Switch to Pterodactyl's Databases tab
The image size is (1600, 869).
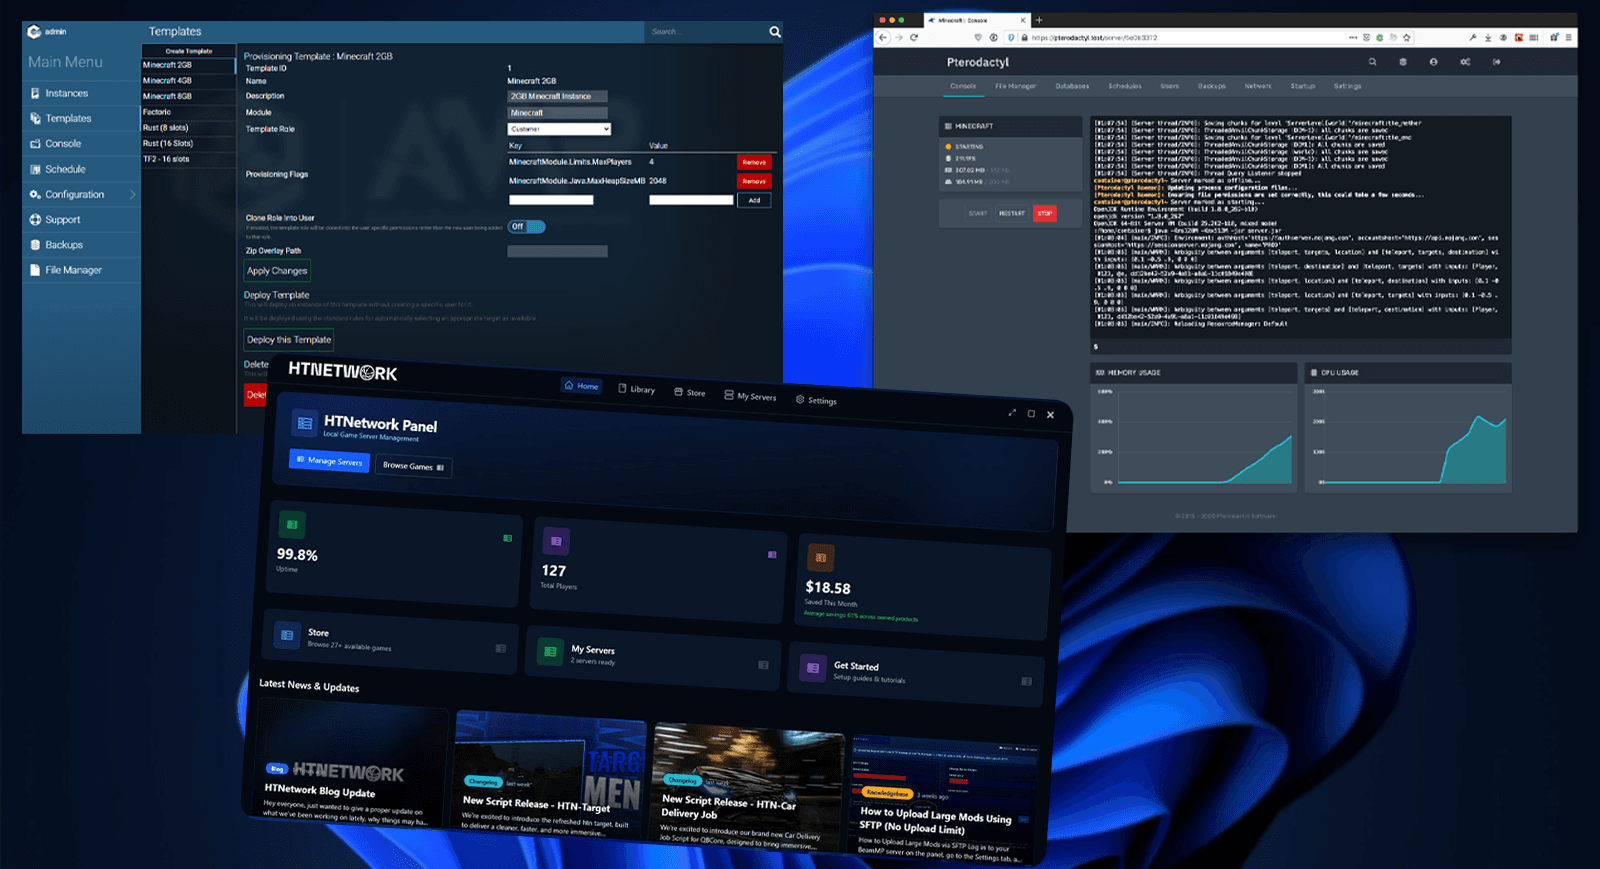tap(1072, 86)
